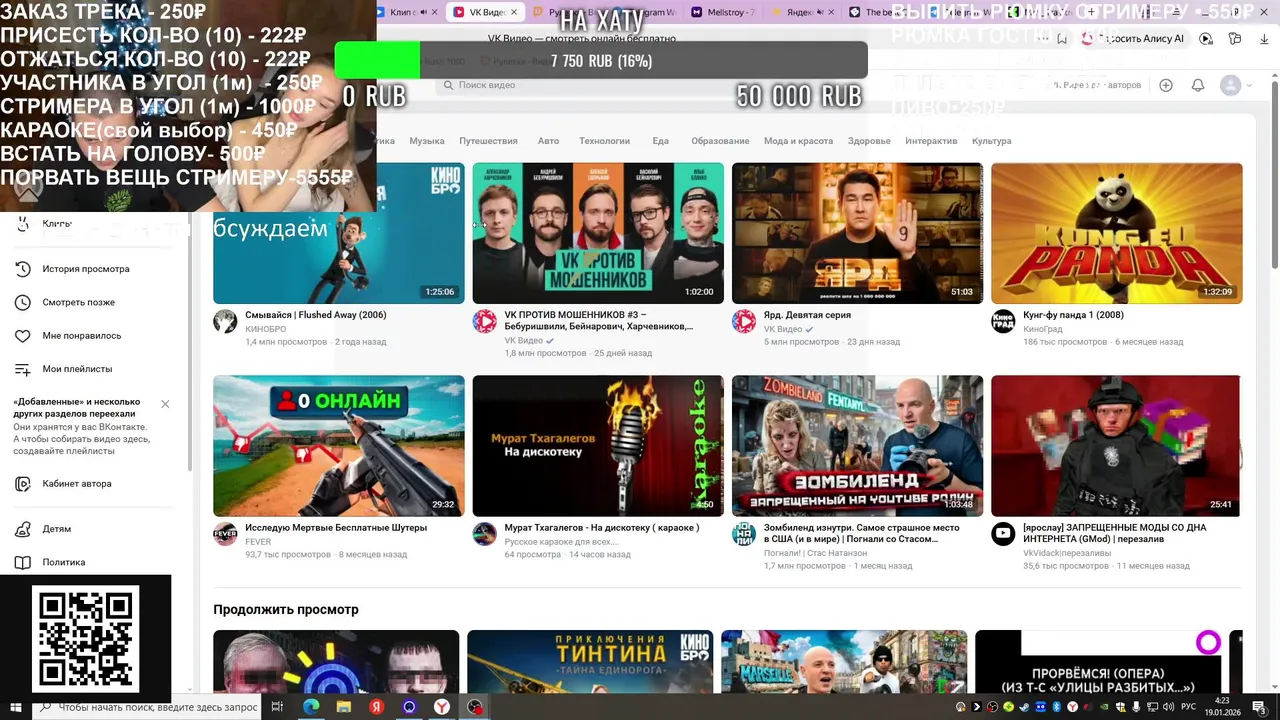
Task: Click the bookmark icon in the address bar
Action: [1061, 39]
